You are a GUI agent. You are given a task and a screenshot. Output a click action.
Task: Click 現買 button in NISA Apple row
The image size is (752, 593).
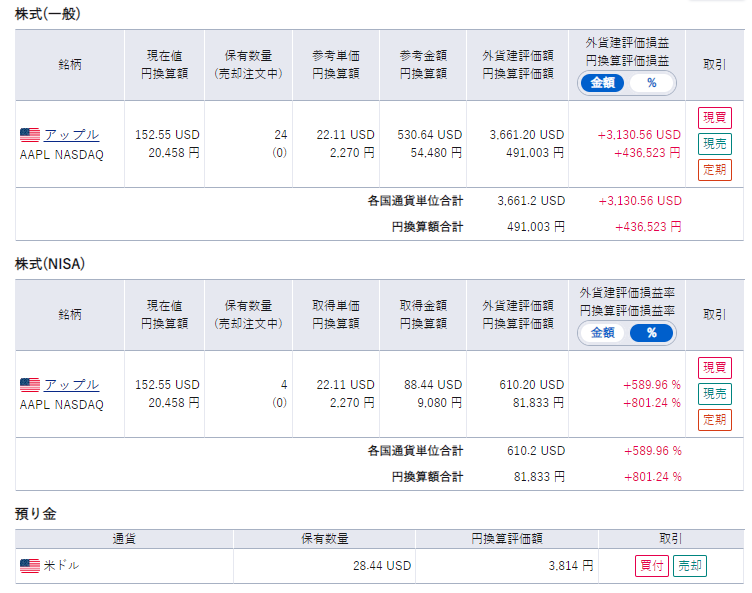pos(715,368)
